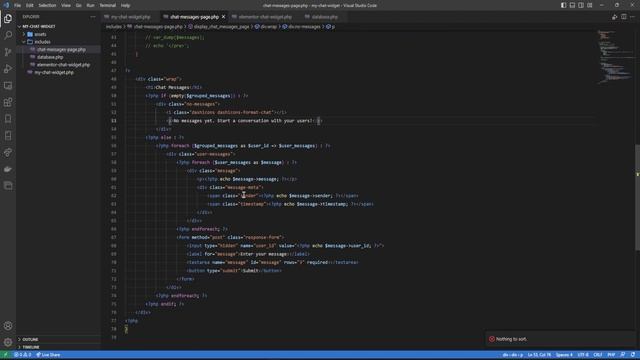Open Customize Layout icon in title bar
640x360 pixels.
pyautogui.click(x=590, y=5)
